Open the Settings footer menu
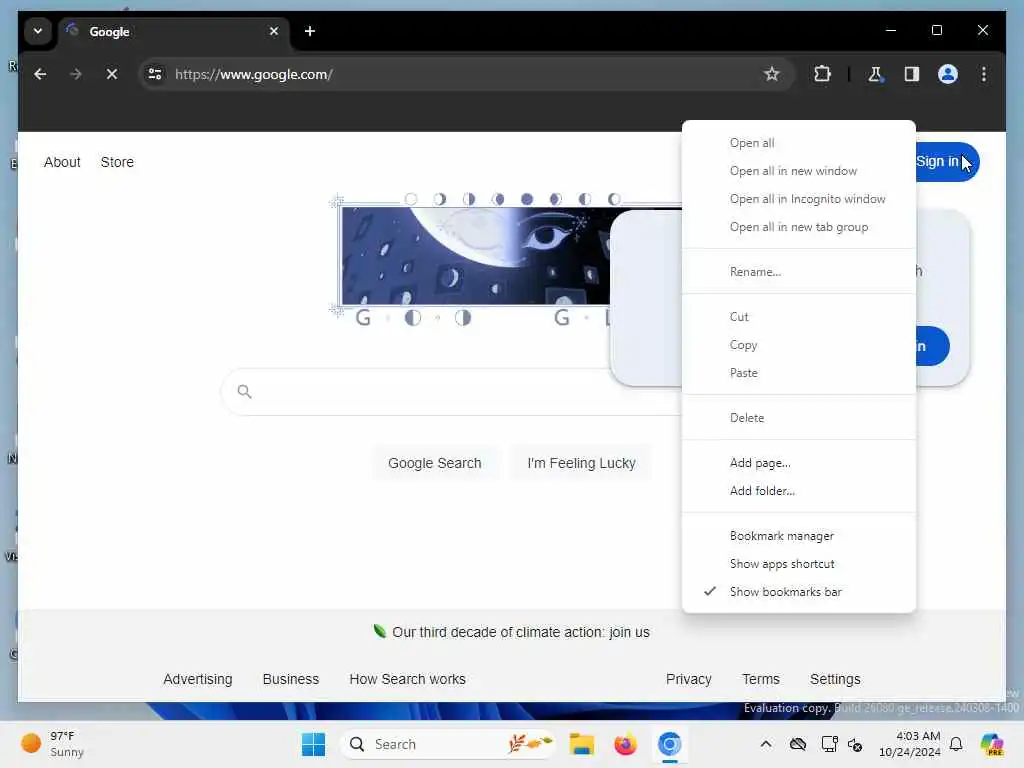Image resolution: width=1024 pixels, height=768 pixels. (x=835, y=679)
